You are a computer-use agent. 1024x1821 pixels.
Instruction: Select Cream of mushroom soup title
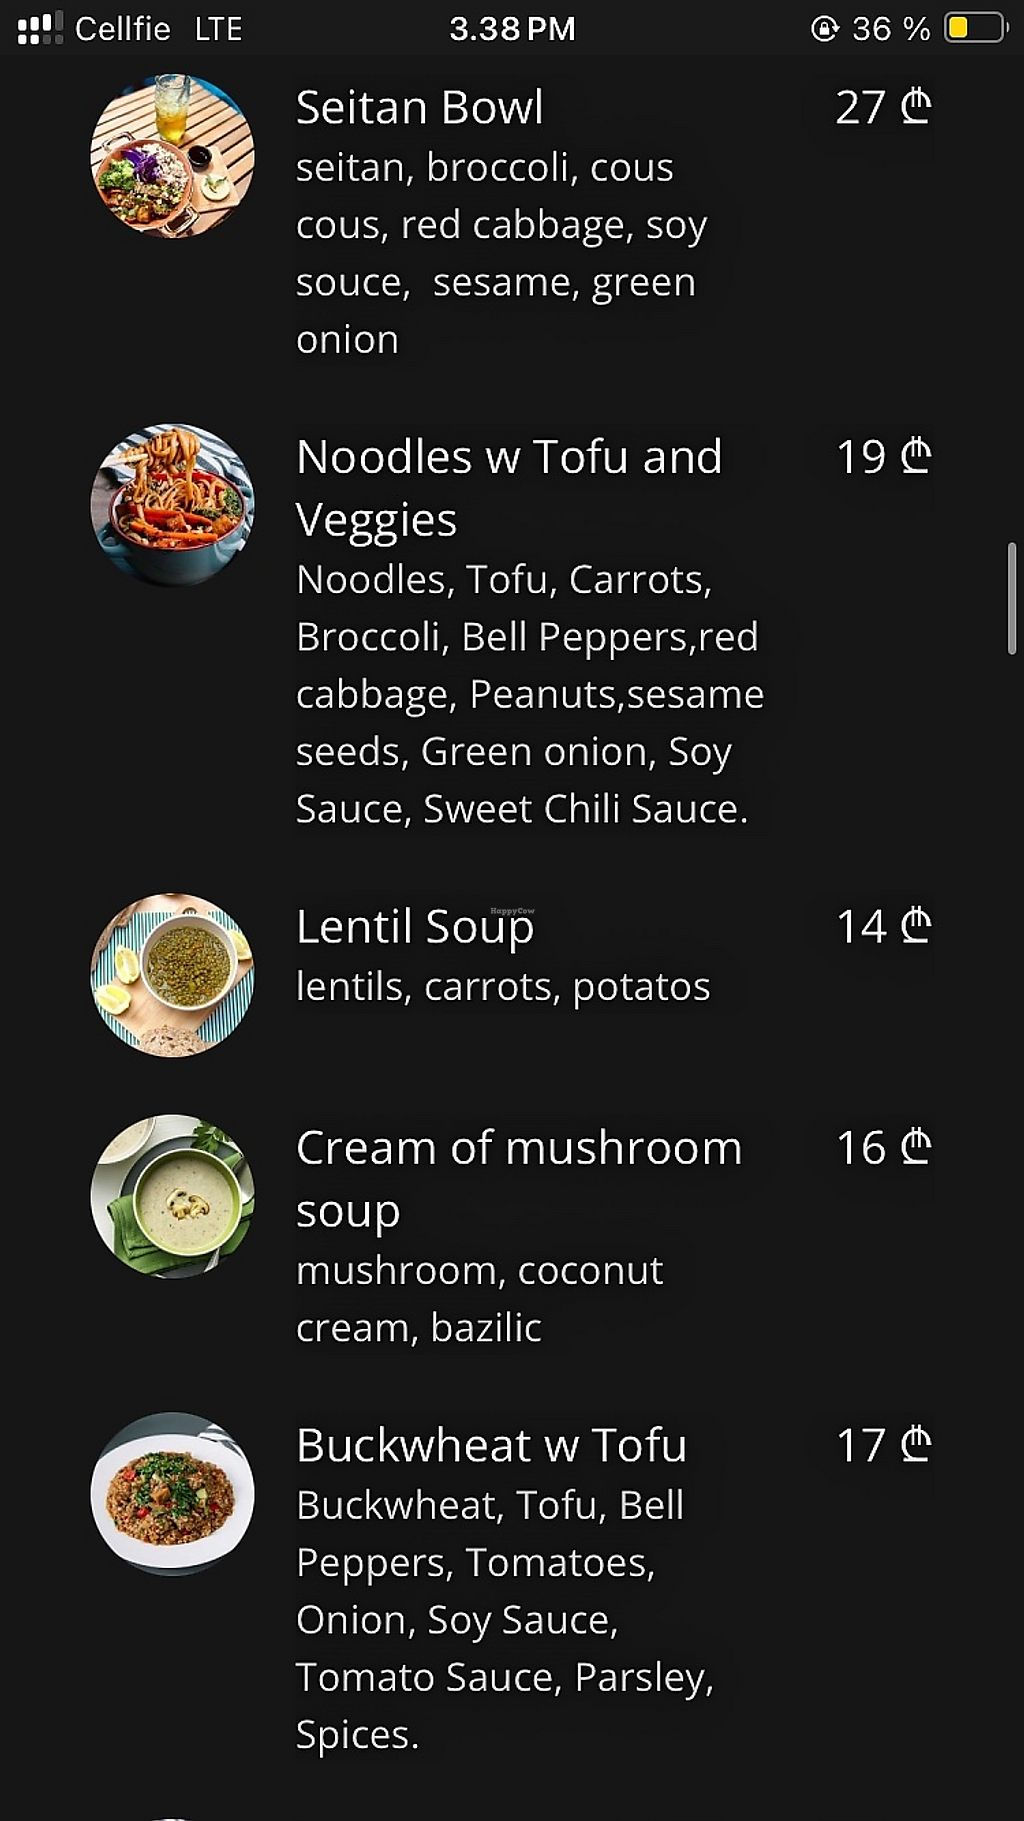(518, 1178)
